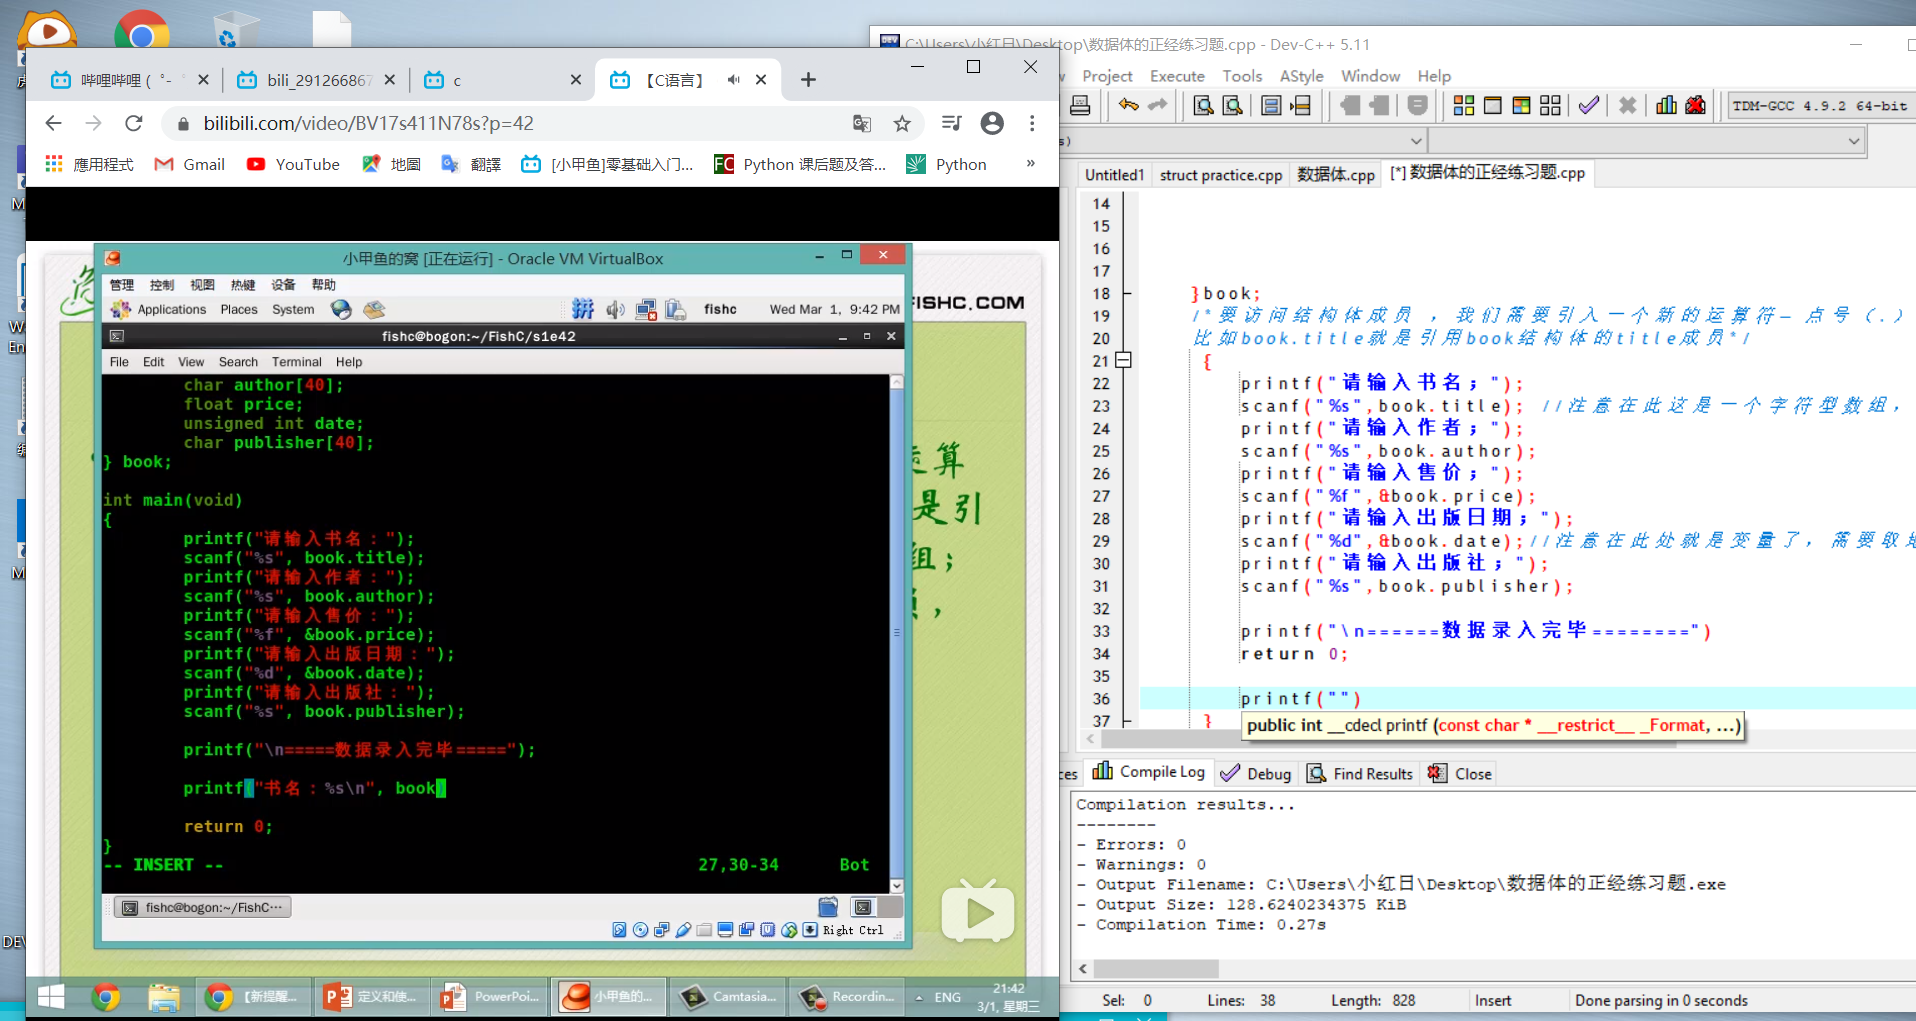Expand the bookmarks bar overflow chevron
1916x1021 pixels.
[1030, 164]
